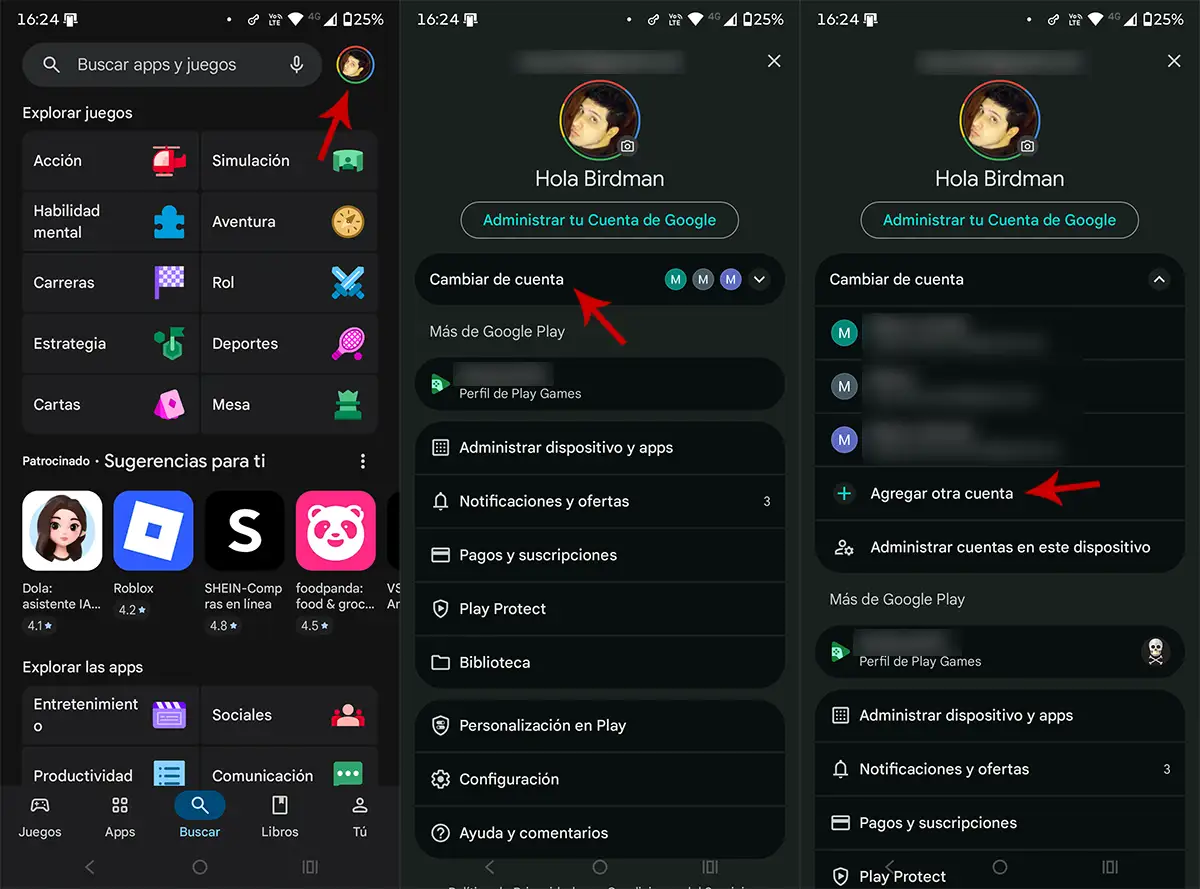
Task: Open the three-dot menu next to Sugerencias para ti
Action: (x=363, y=460)
